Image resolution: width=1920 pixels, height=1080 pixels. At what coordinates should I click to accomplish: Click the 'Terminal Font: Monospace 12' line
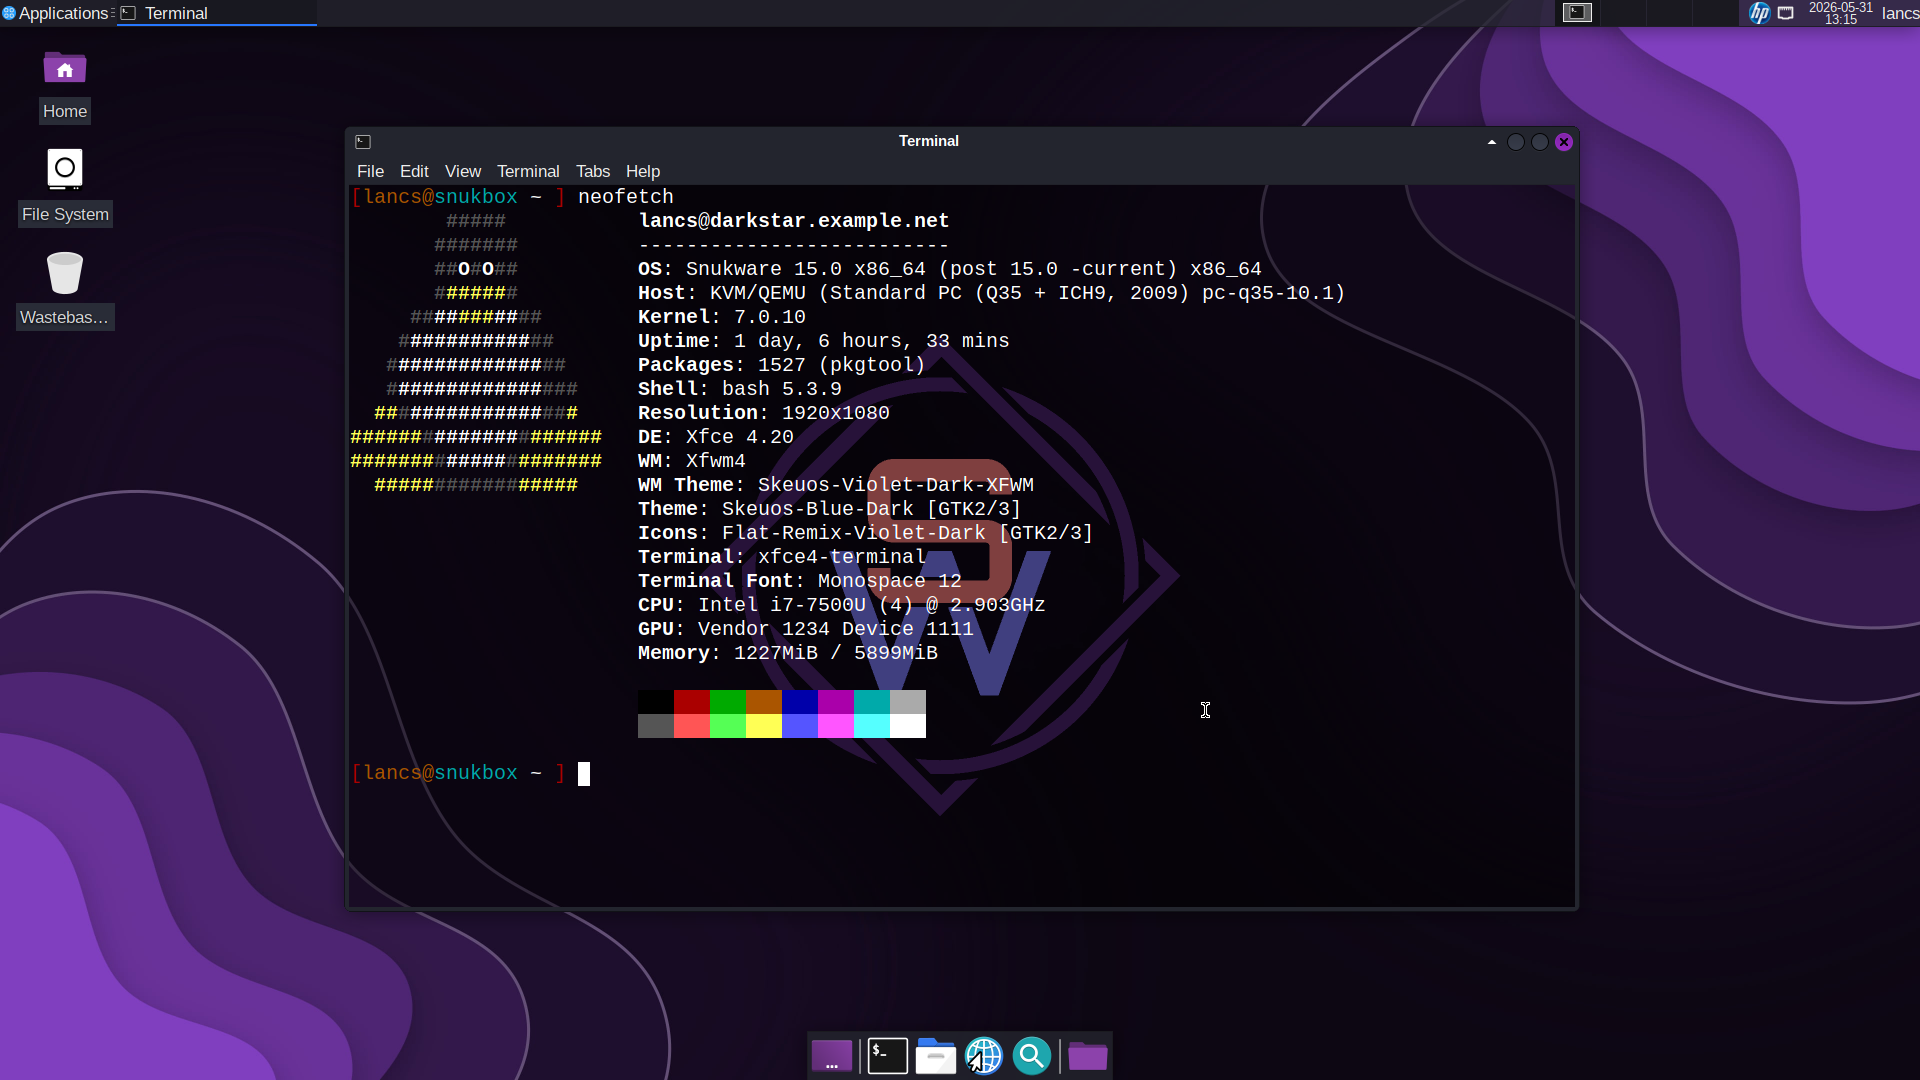coord(800,581)
